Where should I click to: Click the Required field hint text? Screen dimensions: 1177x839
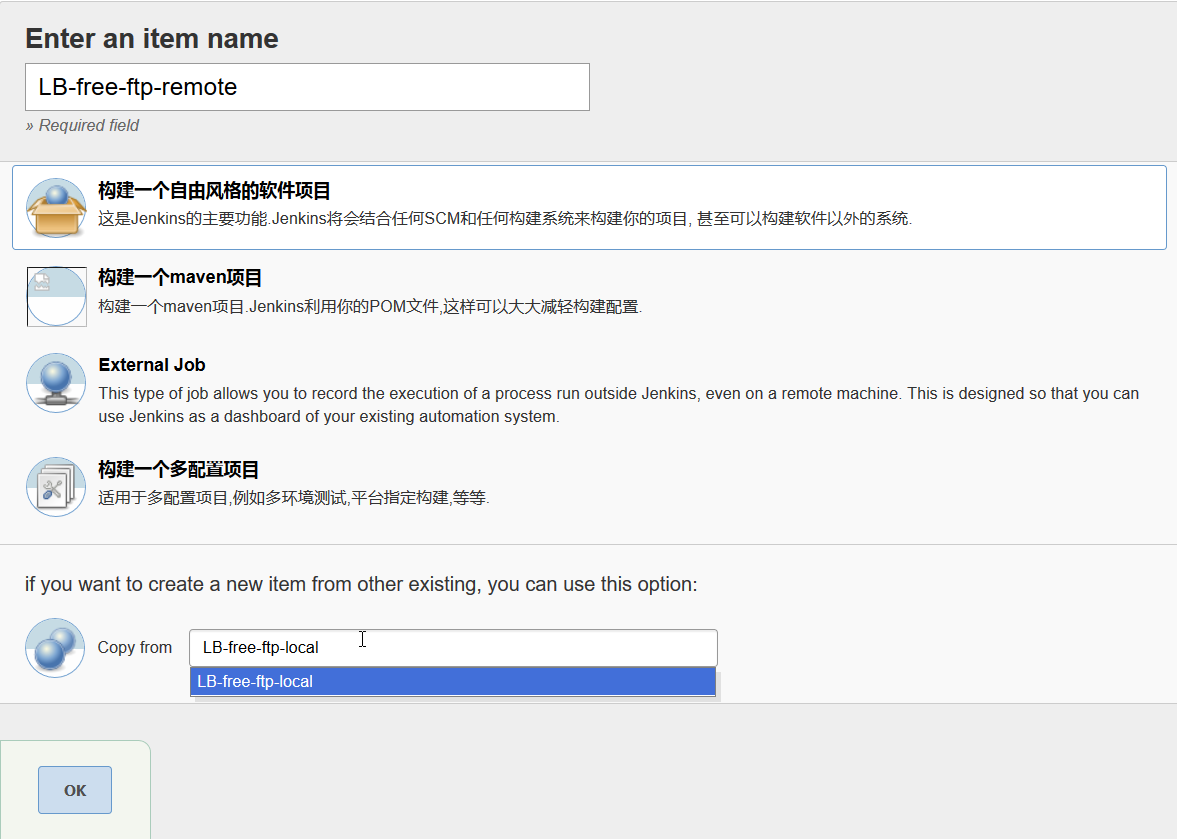pyautogui.click(x=82, y=126)
